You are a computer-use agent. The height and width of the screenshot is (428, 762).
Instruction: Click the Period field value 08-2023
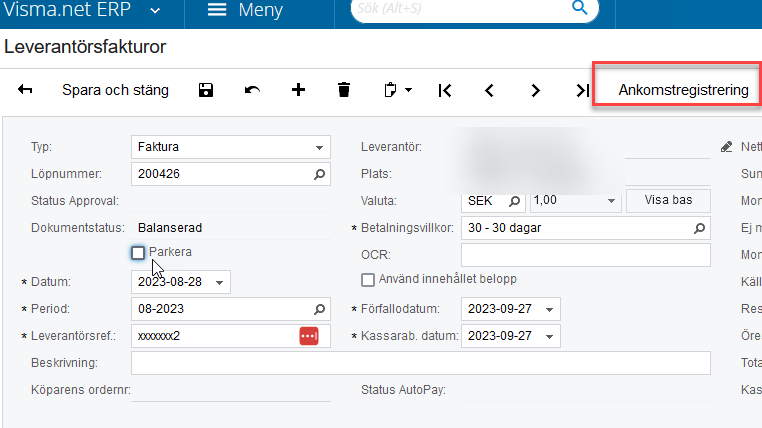point(161,309)
